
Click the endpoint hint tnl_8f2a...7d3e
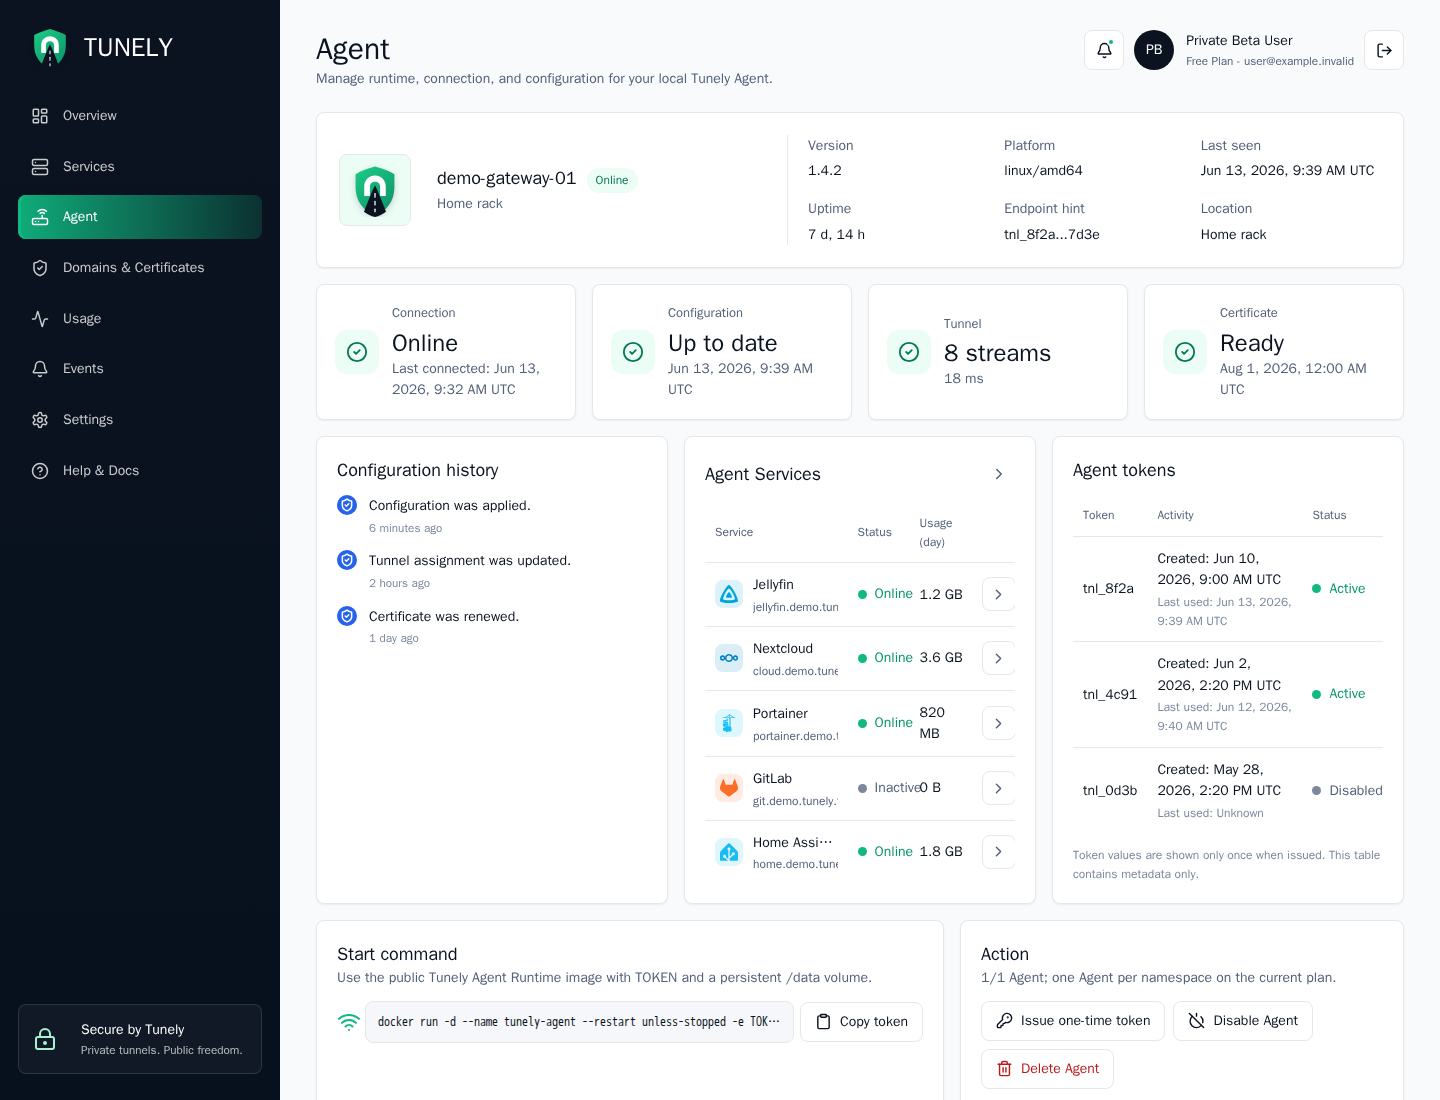point(1052,235)
